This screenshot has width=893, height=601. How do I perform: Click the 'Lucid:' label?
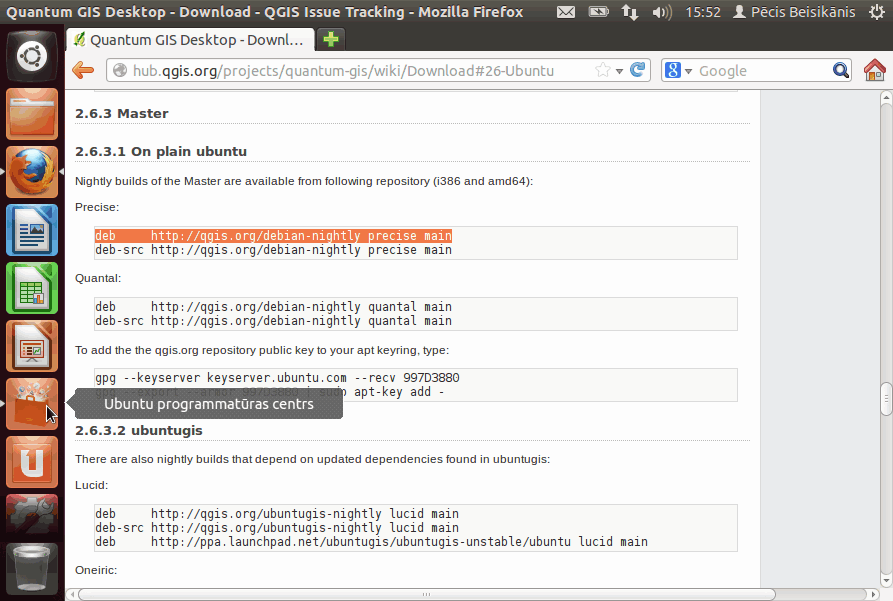(x=92, y=485)
